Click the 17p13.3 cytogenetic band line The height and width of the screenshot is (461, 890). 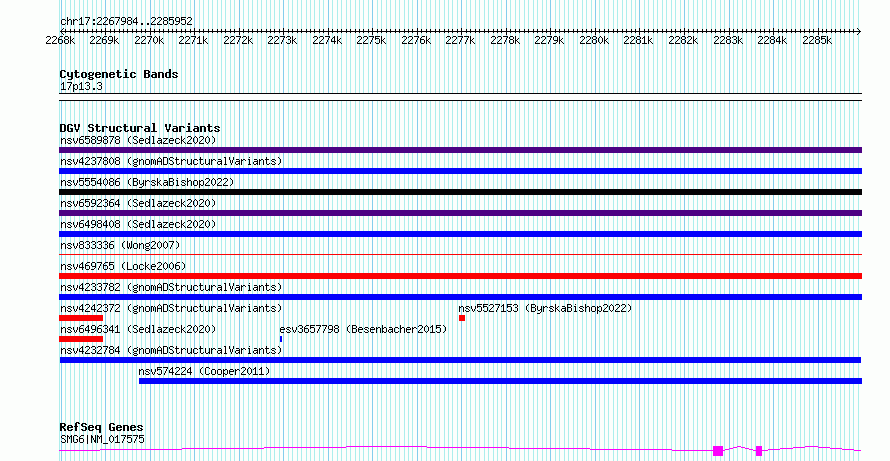[460, 97]
